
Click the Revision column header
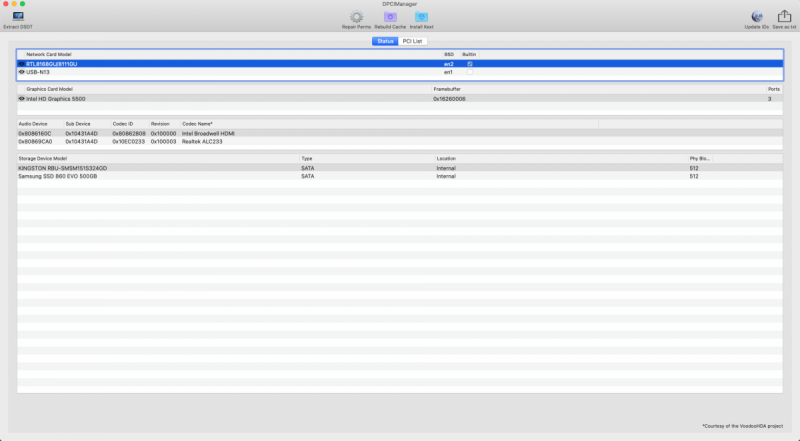160,124
